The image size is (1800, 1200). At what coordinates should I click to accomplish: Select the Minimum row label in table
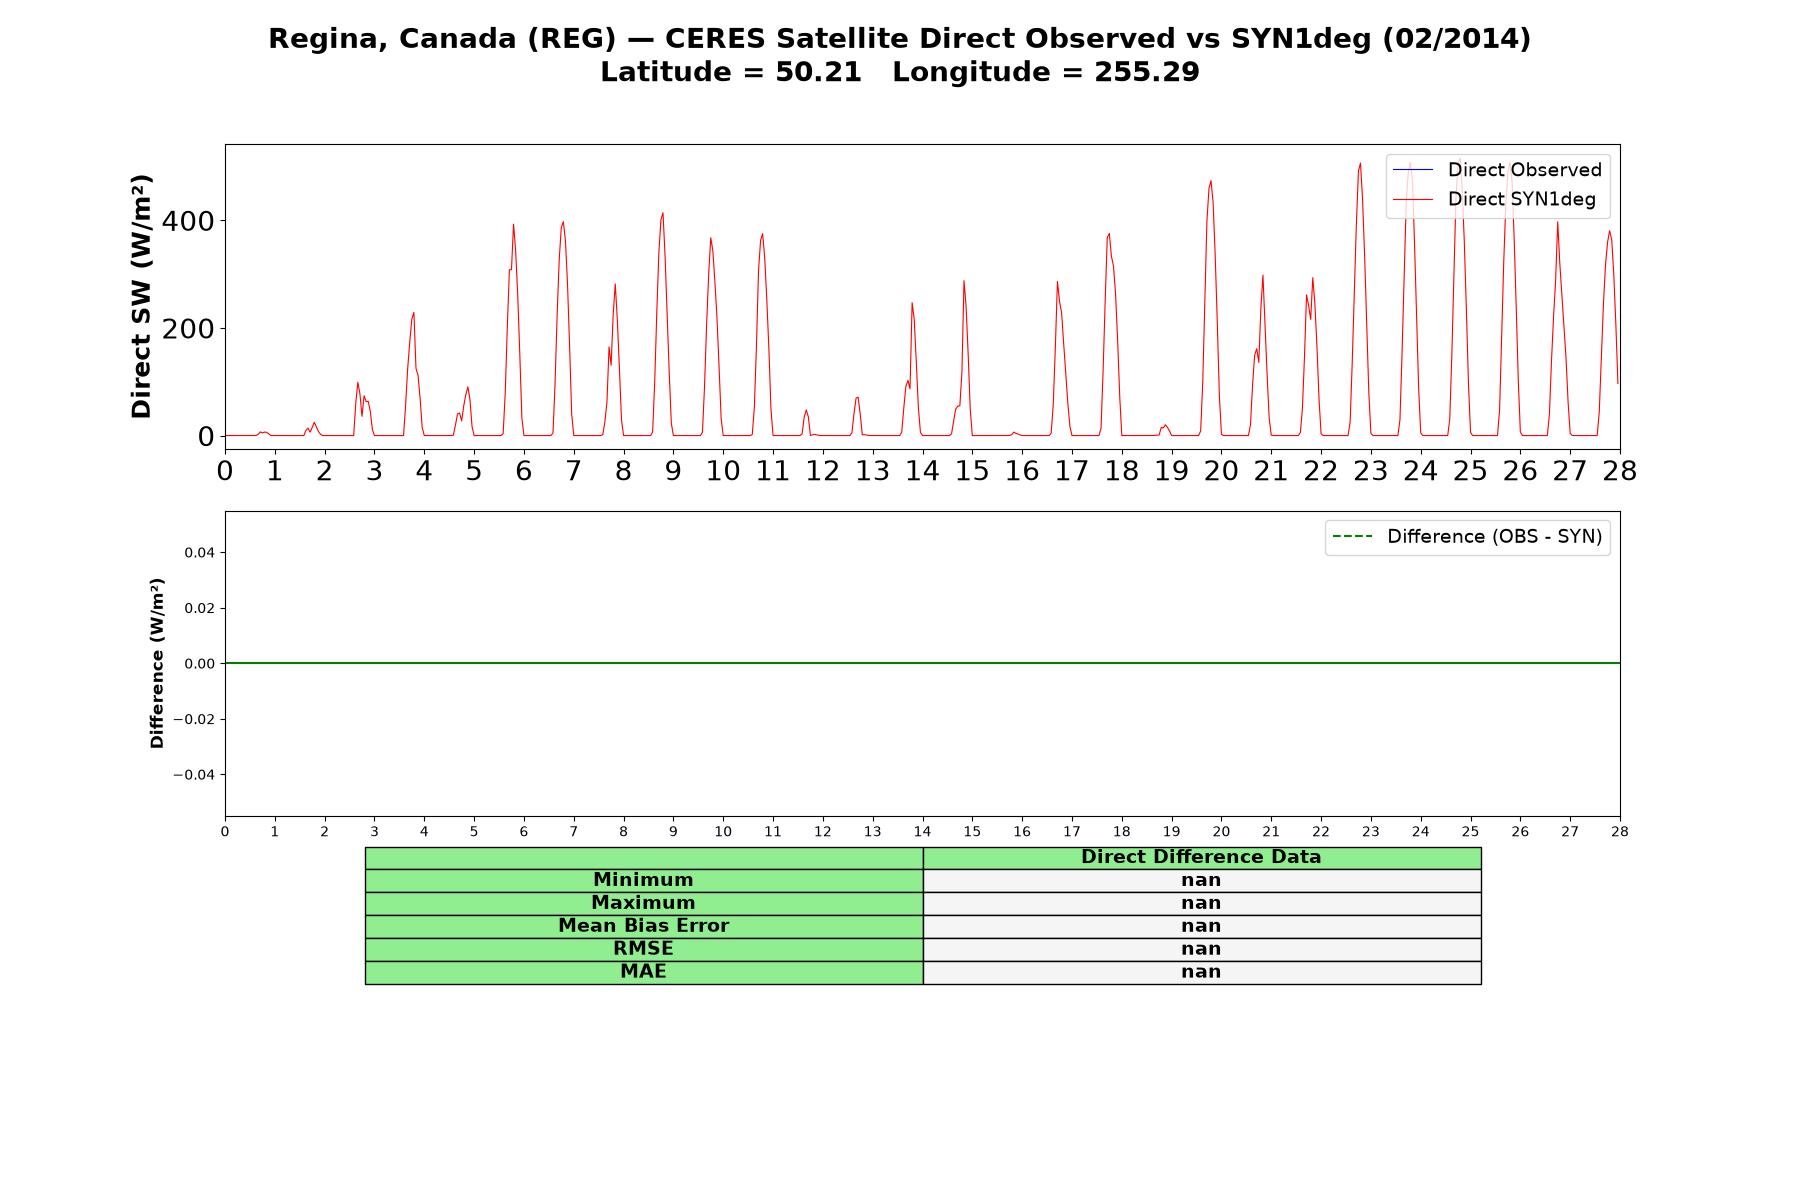[x=643, y=880]
